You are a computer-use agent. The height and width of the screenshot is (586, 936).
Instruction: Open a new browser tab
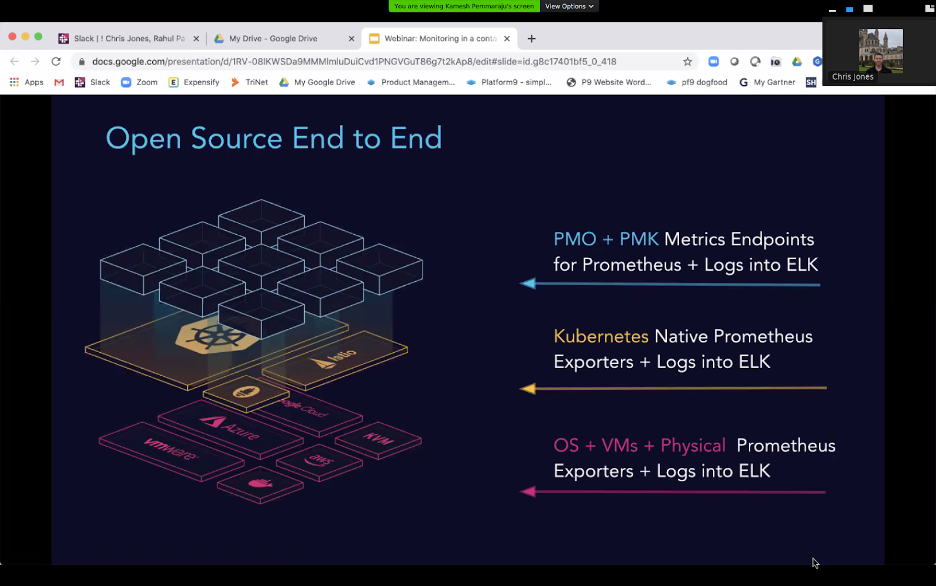[x=531, y=38]
